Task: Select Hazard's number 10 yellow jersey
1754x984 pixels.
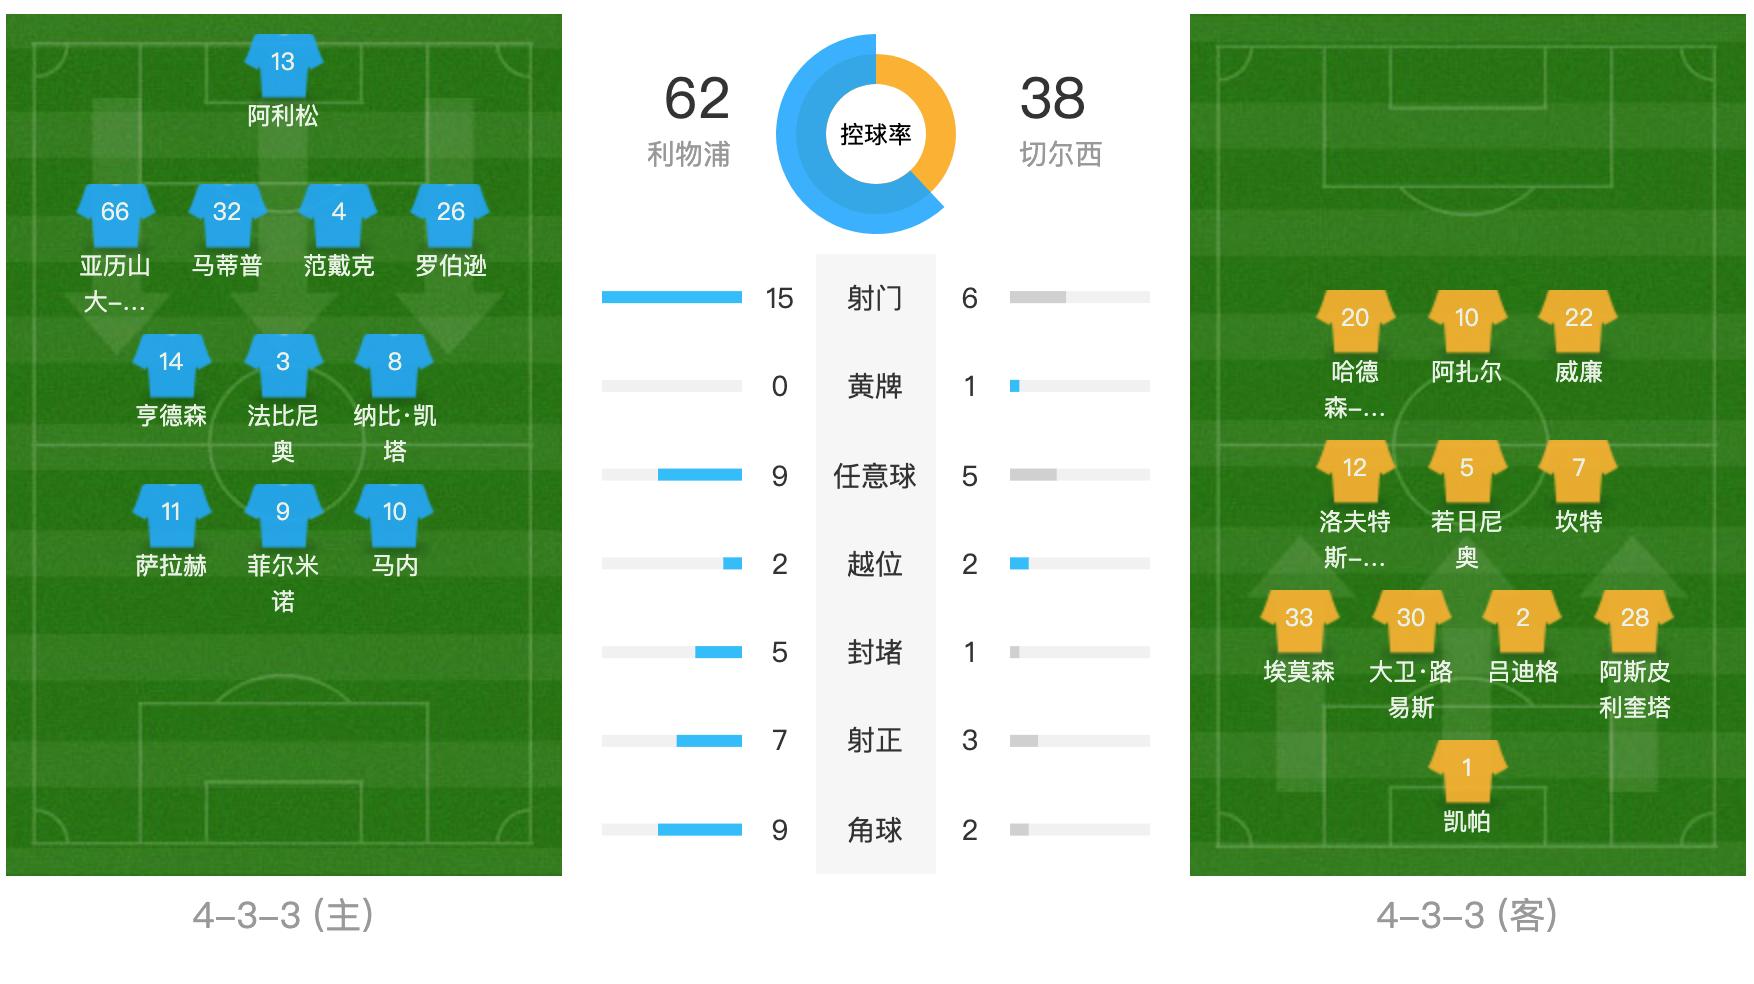Action: tap(1467, 319)
